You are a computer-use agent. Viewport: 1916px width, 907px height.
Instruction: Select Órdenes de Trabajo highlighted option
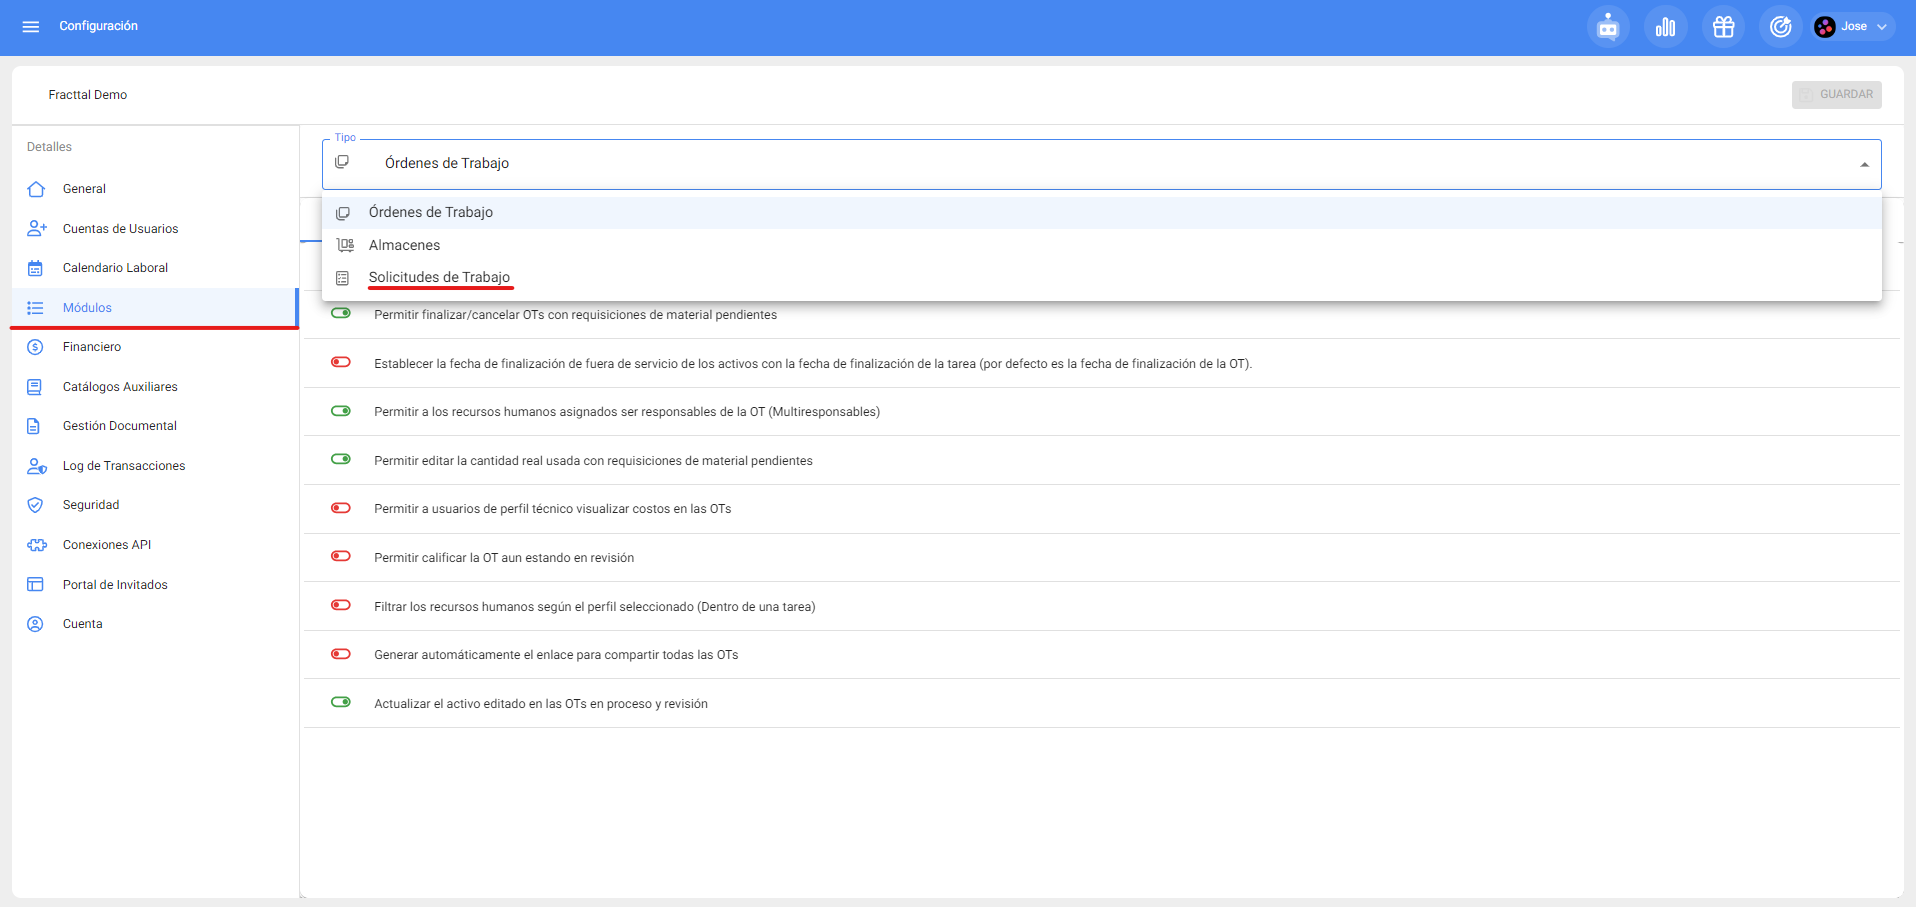(430, 212)
